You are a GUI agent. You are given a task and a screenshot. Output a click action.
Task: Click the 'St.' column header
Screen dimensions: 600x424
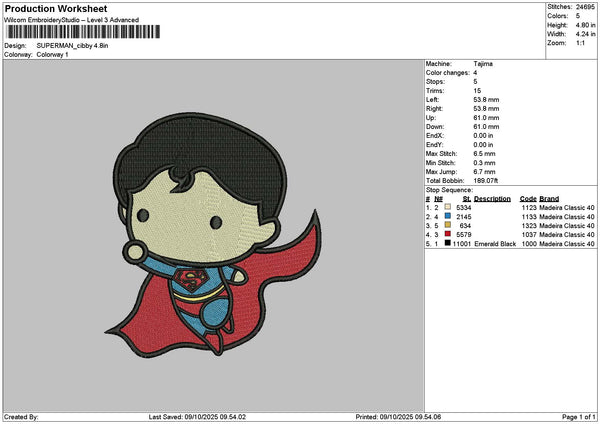pyautogui.click(x=467, y=199)
